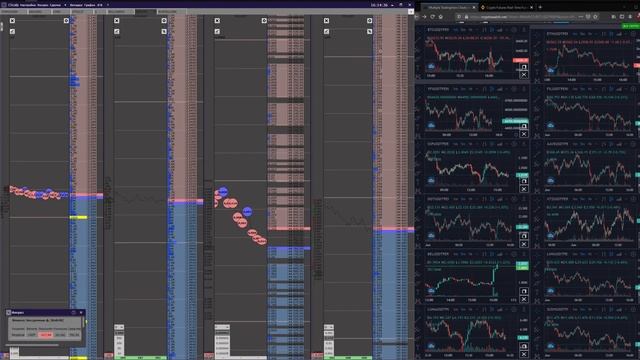The width and height of the screenshot is (640, 360).
Task: Open settings of the fourth order book panel
Action: pyautogui.click(x=369, y=20)
